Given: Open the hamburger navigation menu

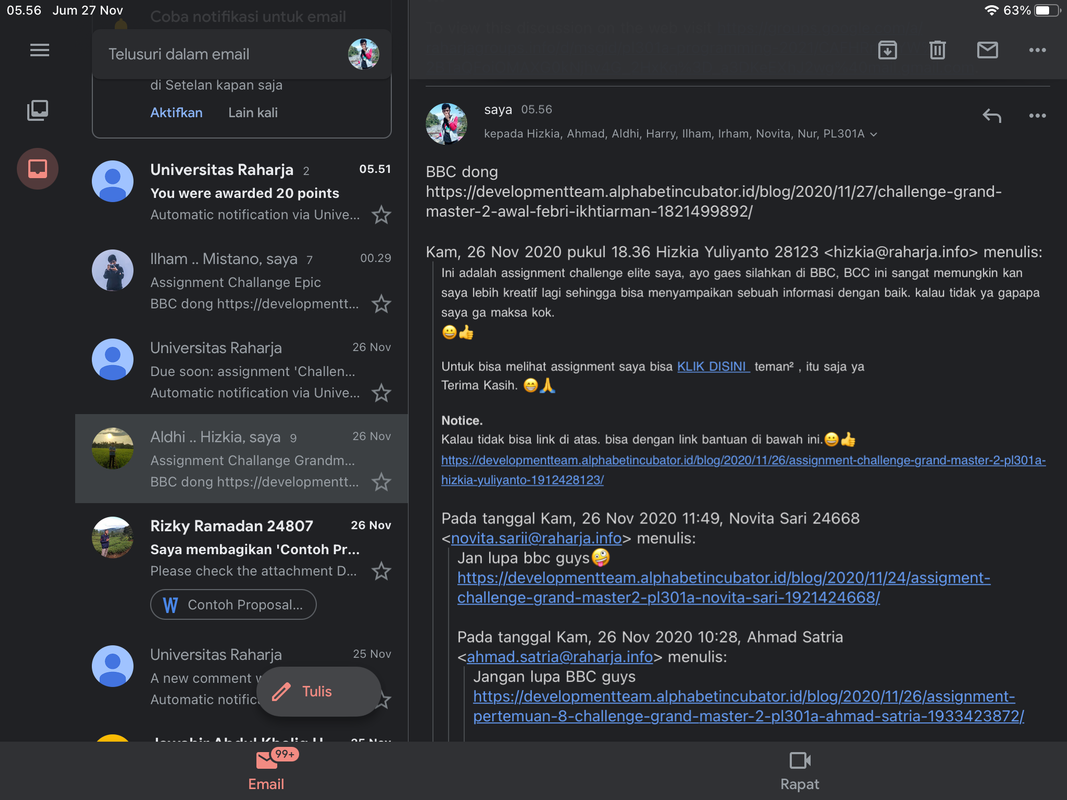Looking at the screenshot, I should coord(39,50).
